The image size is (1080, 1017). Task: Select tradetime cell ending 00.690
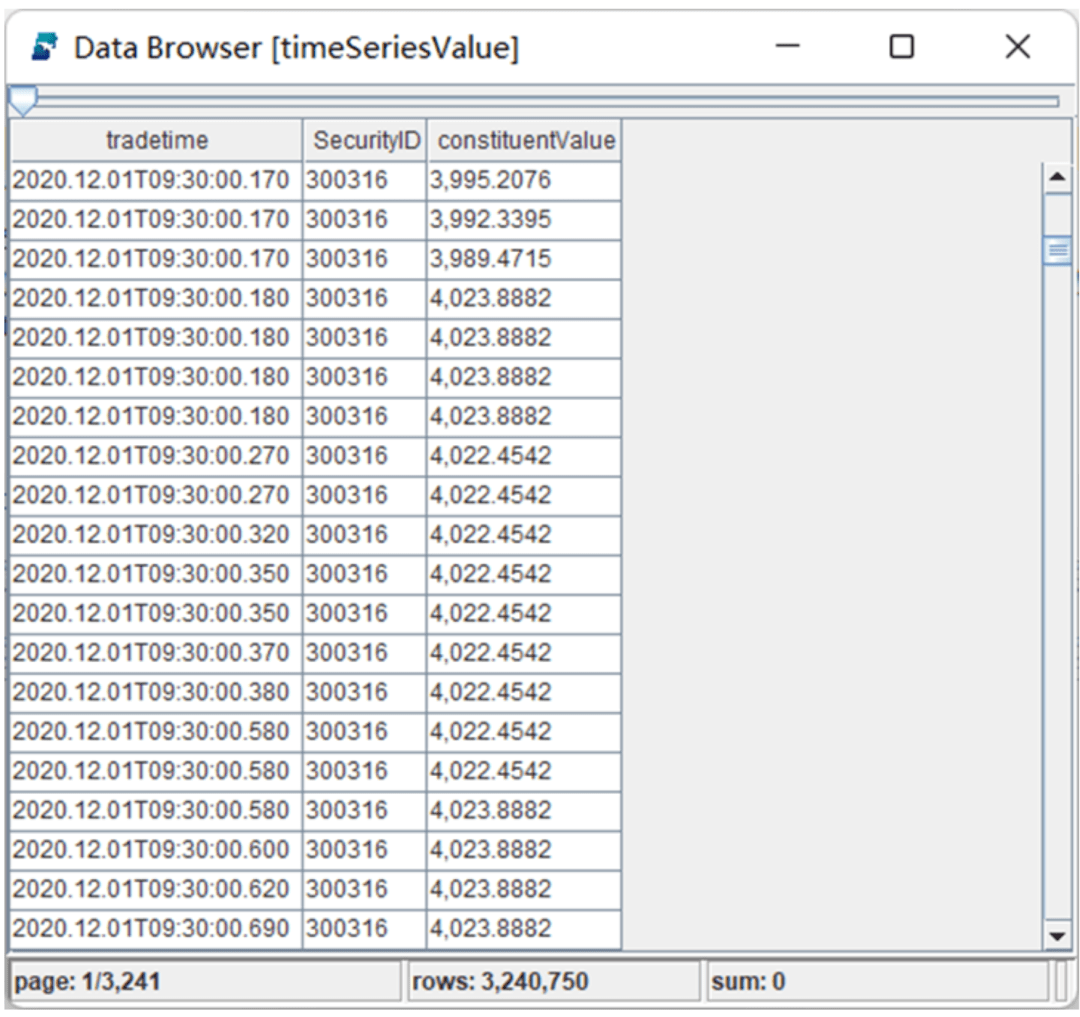[156, 928]
